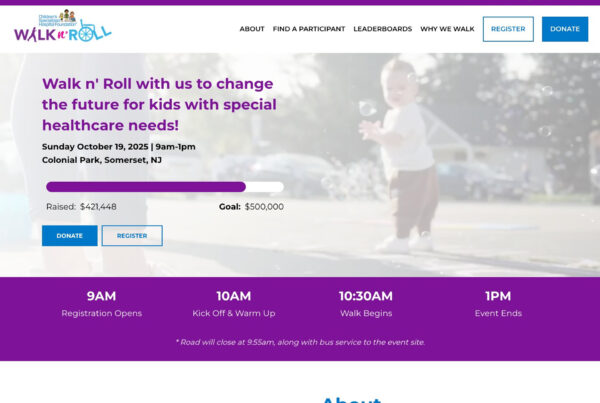Open Find a Participant page

(309, 29)
